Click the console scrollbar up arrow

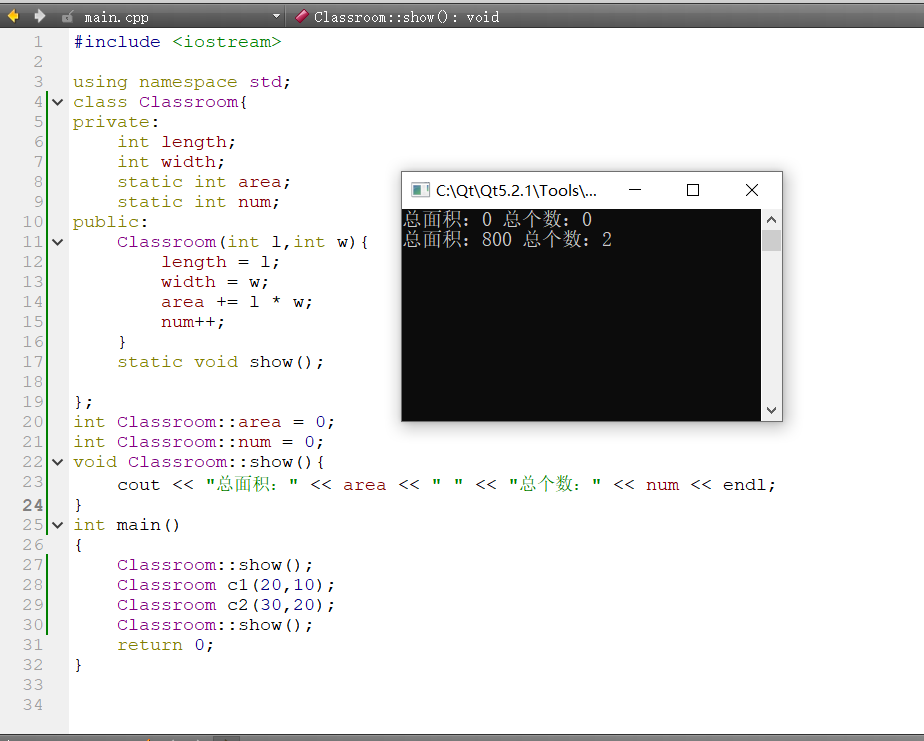pyautogui.click(x=771, y=220)
